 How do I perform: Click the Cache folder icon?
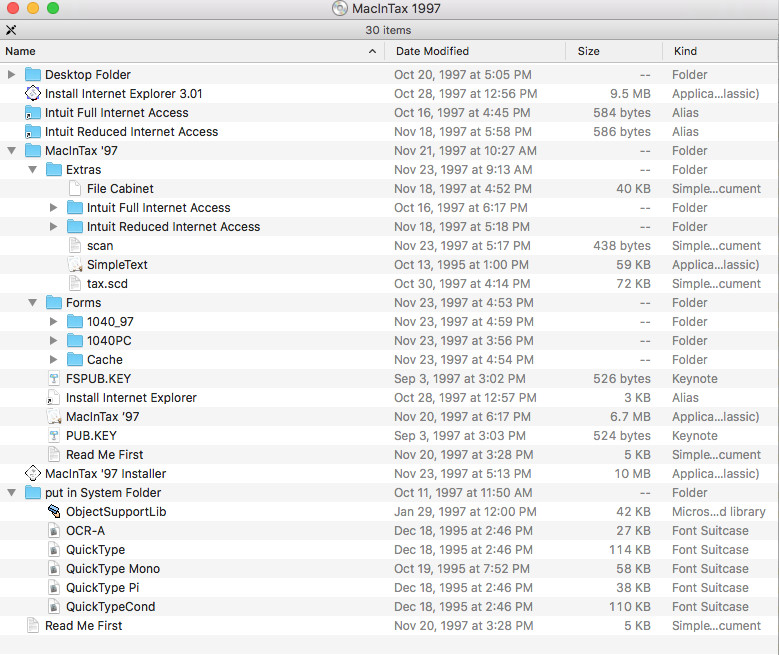pos(75,359)
